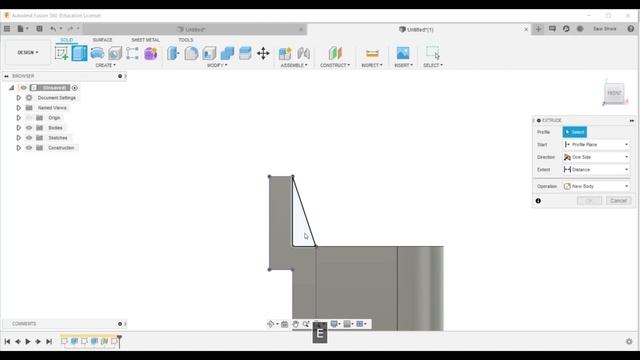The image size is (640, 360).
Task: Select the Joint tool icon
Action: [303, 53]
